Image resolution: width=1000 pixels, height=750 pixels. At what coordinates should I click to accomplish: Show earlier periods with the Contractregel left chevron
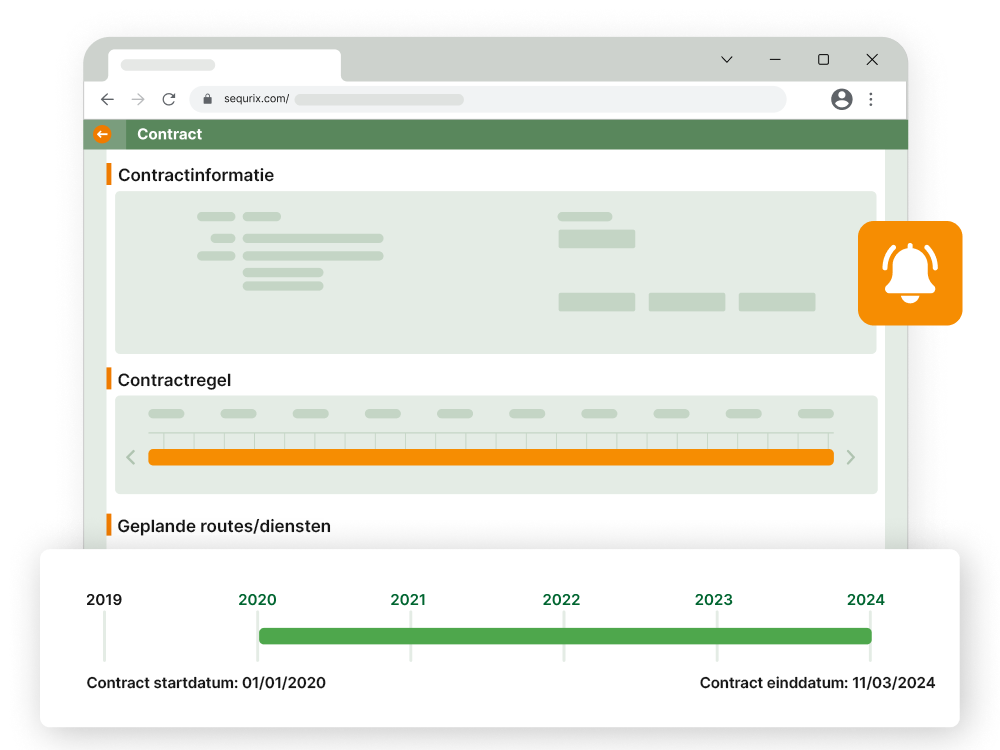click(131, 457)
